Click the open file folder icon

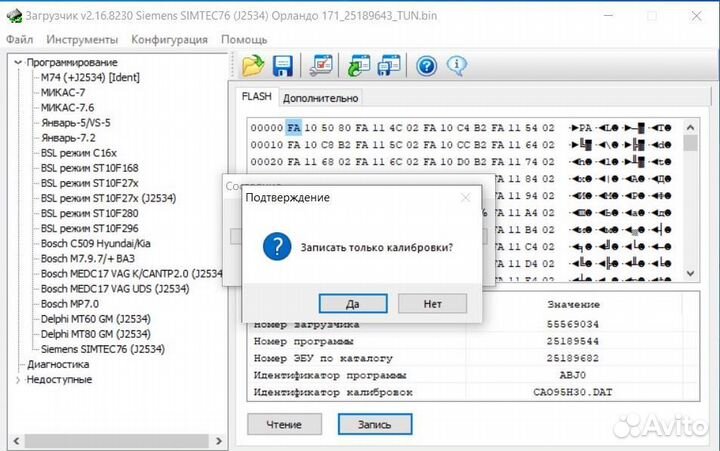coord(254,67)
